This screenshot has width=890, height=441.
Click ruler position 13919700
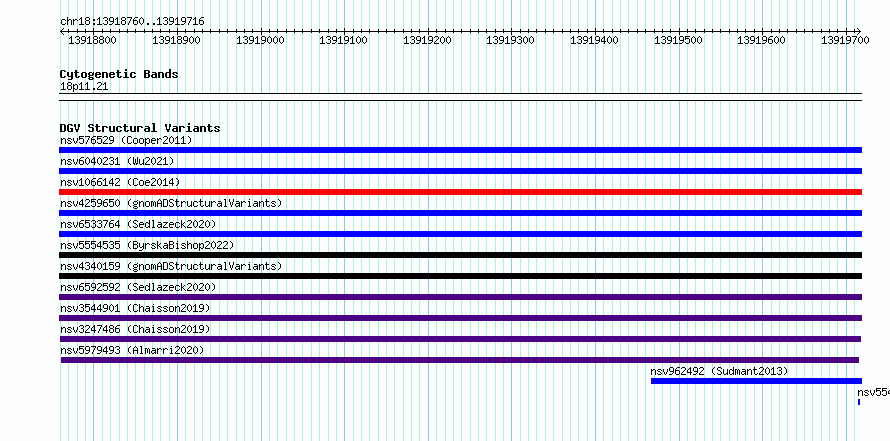845,40
